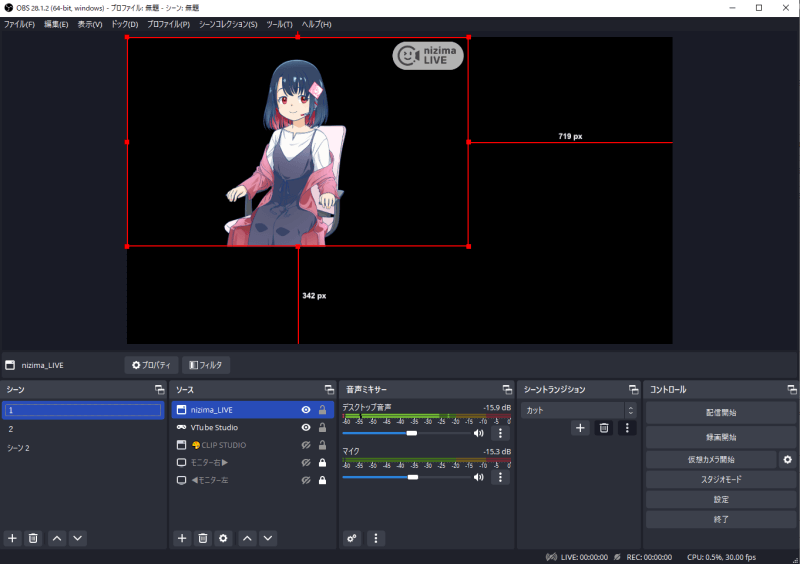Screen dimensions: 800x564
Task: Open the ファイル(F) menu
Action: [x=19, y=24]
